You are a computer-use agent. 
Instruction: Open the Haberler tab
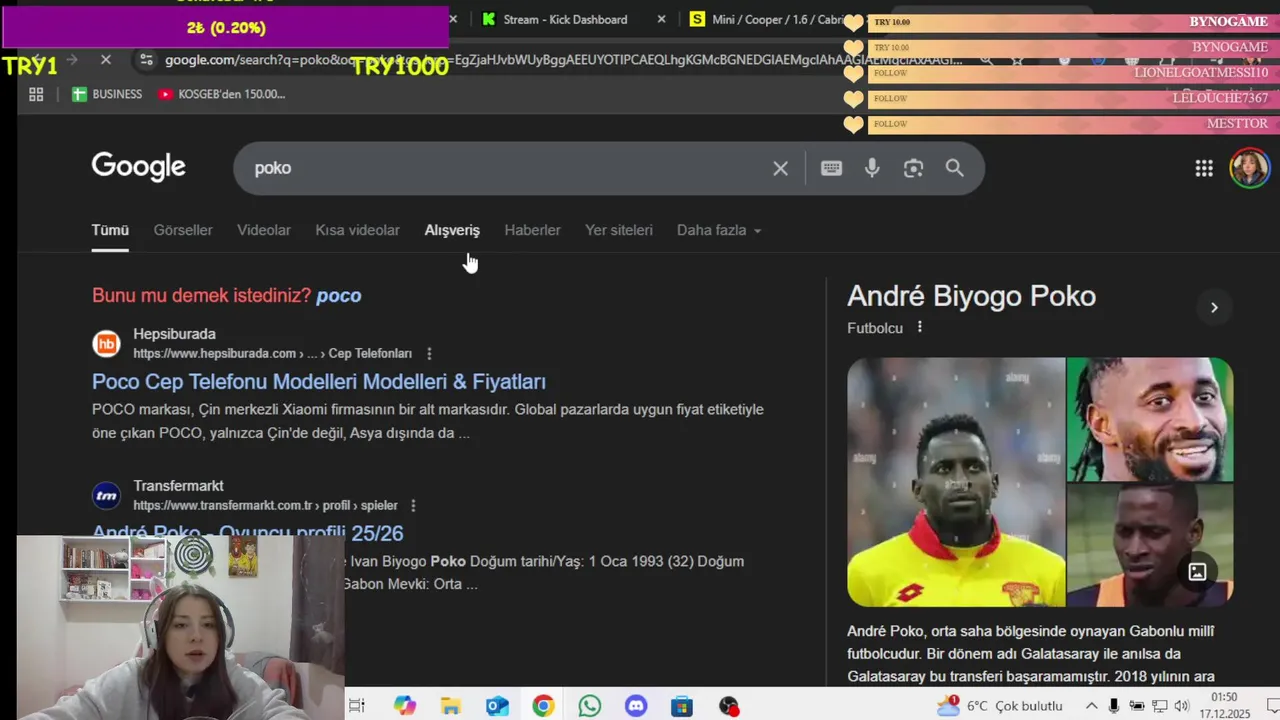(x=532, y=230)
